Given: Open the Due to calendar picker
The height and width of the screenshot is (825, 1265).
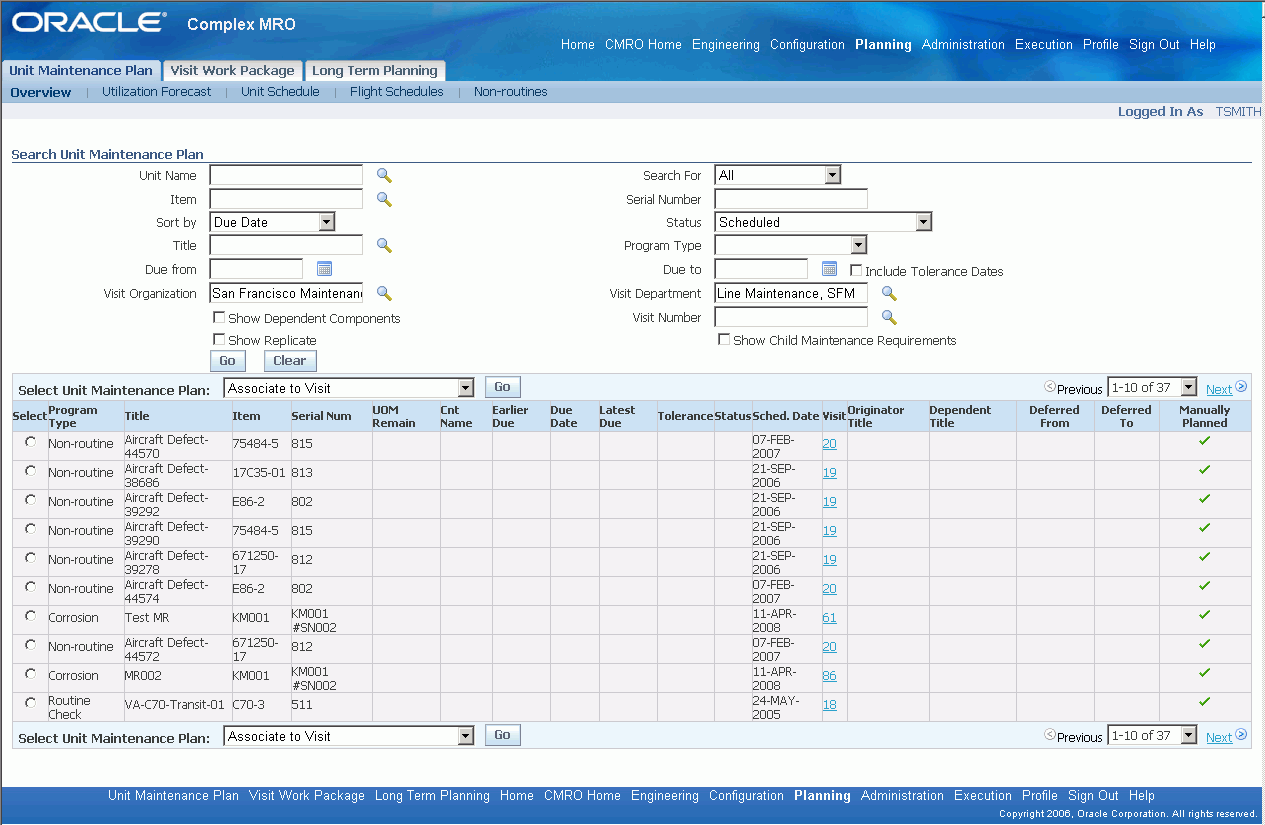Looking at the screenshot, I should click(829, 268).
